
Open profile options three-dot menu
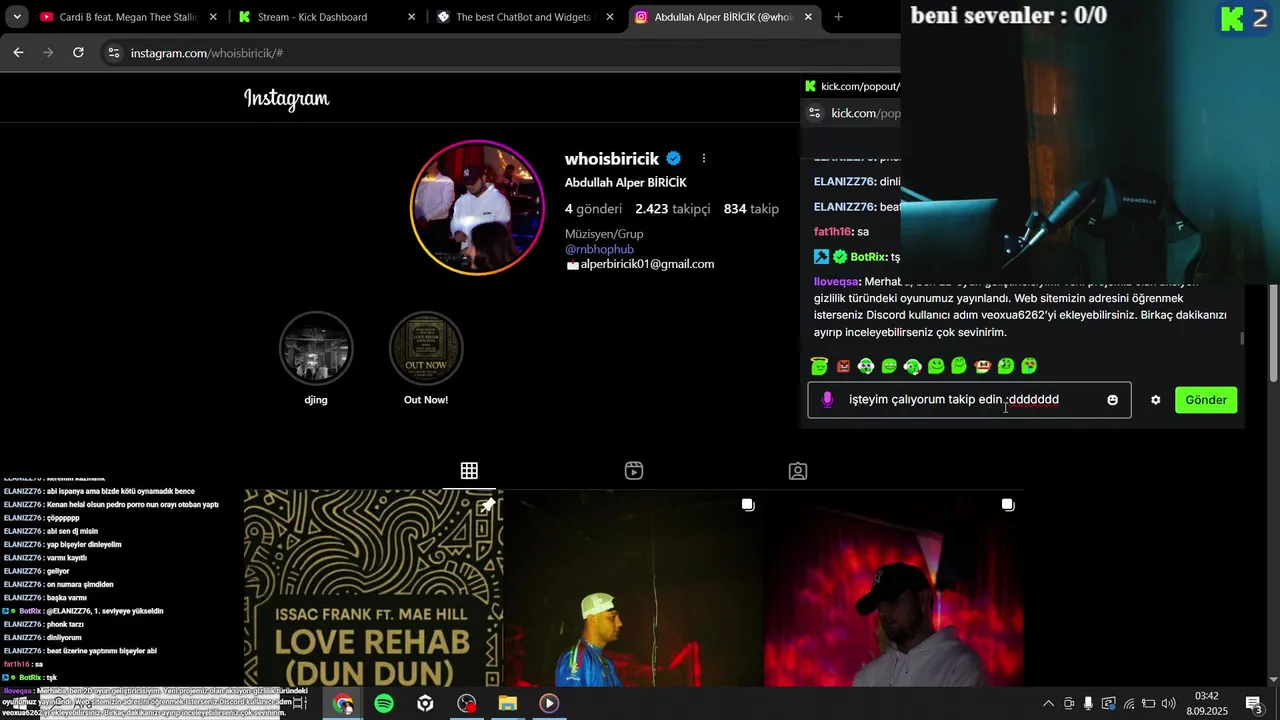(704, 158)
